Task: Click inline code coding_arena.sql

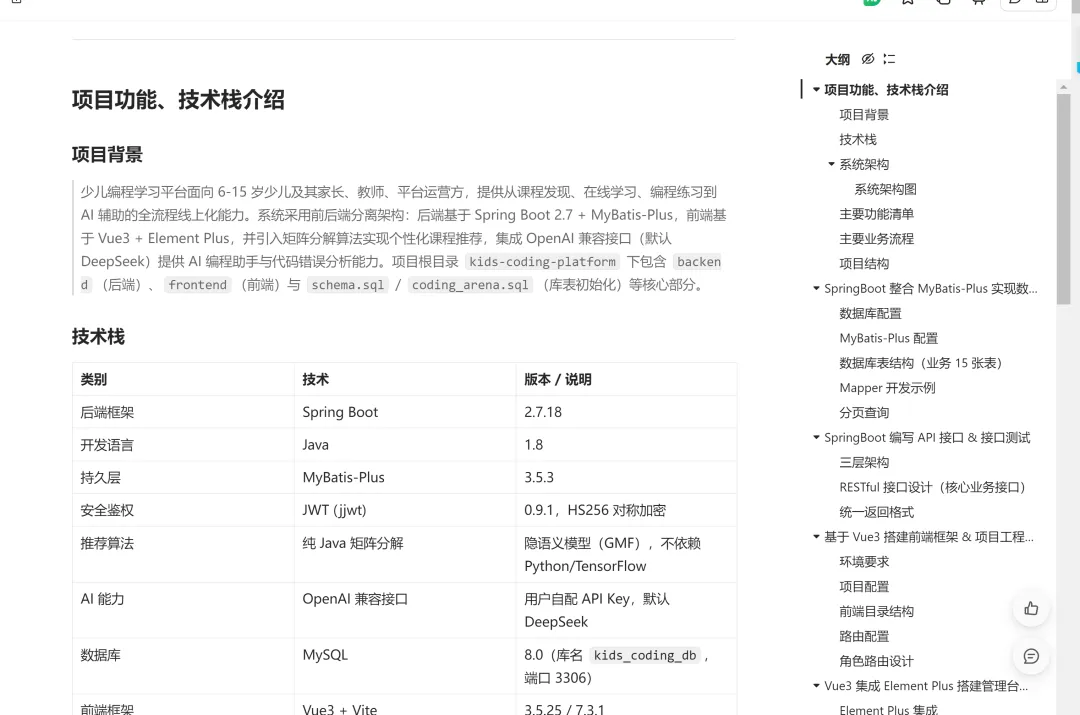Action: tap(470, 285)
